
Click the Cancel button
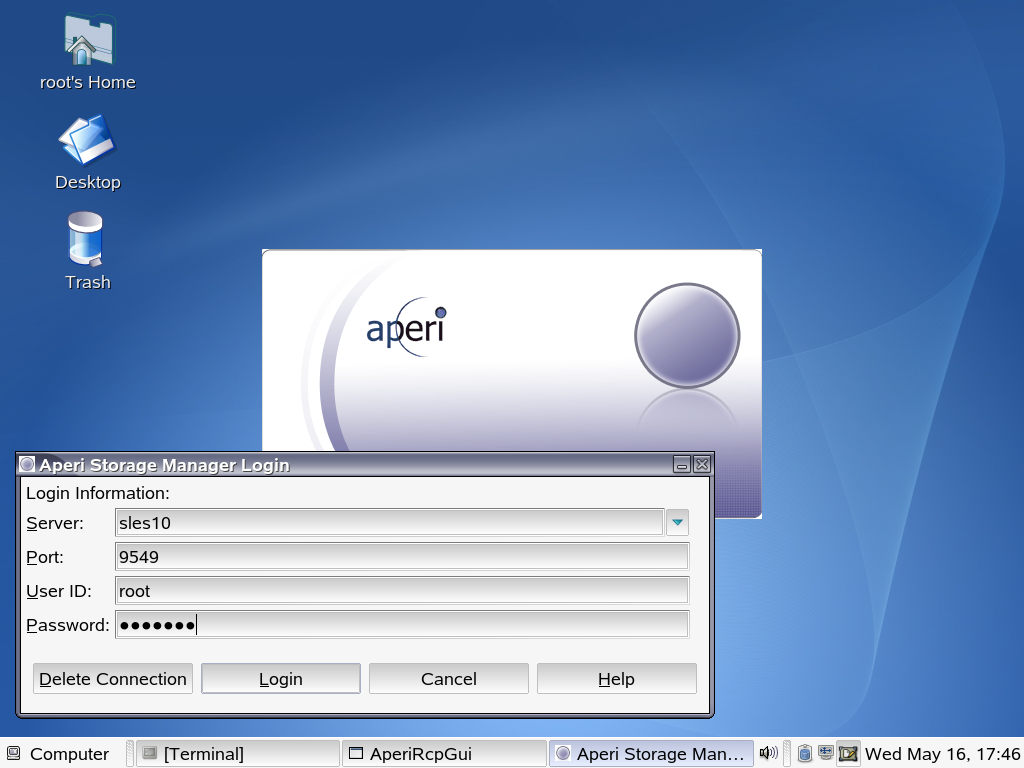(448, 679)
